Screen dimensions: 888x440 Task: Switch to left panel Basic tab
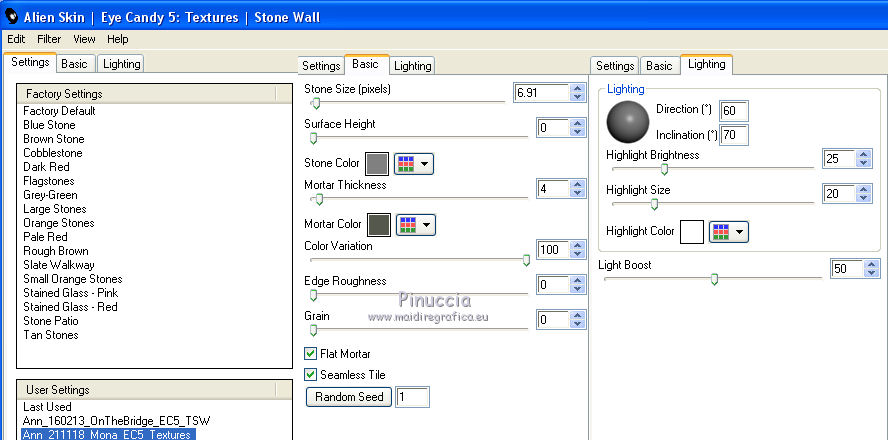pos(74,64)
